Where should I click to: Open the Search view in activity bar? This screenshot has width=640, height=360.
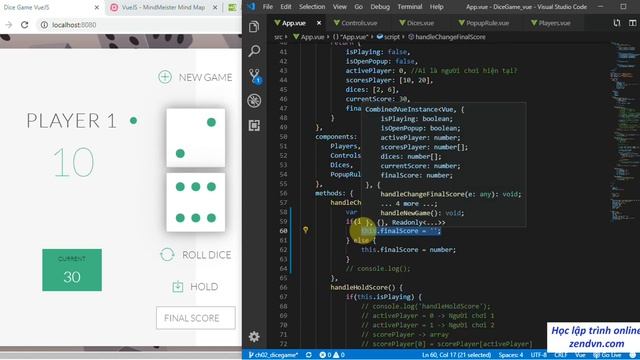(254, 51)
